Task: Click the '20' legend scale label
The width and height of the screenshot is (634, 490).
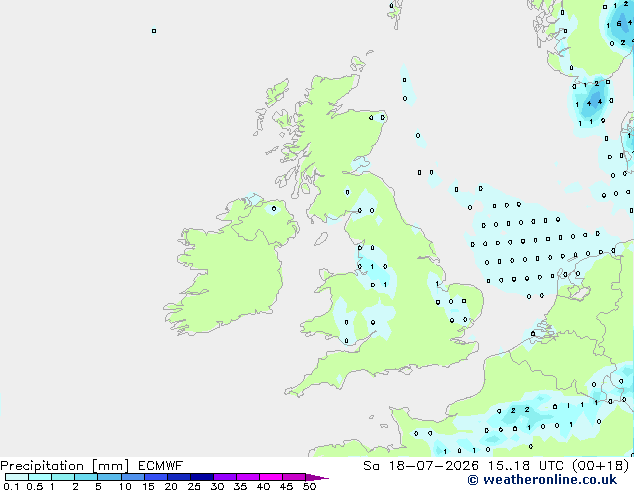Action: (x=171, y=486)
